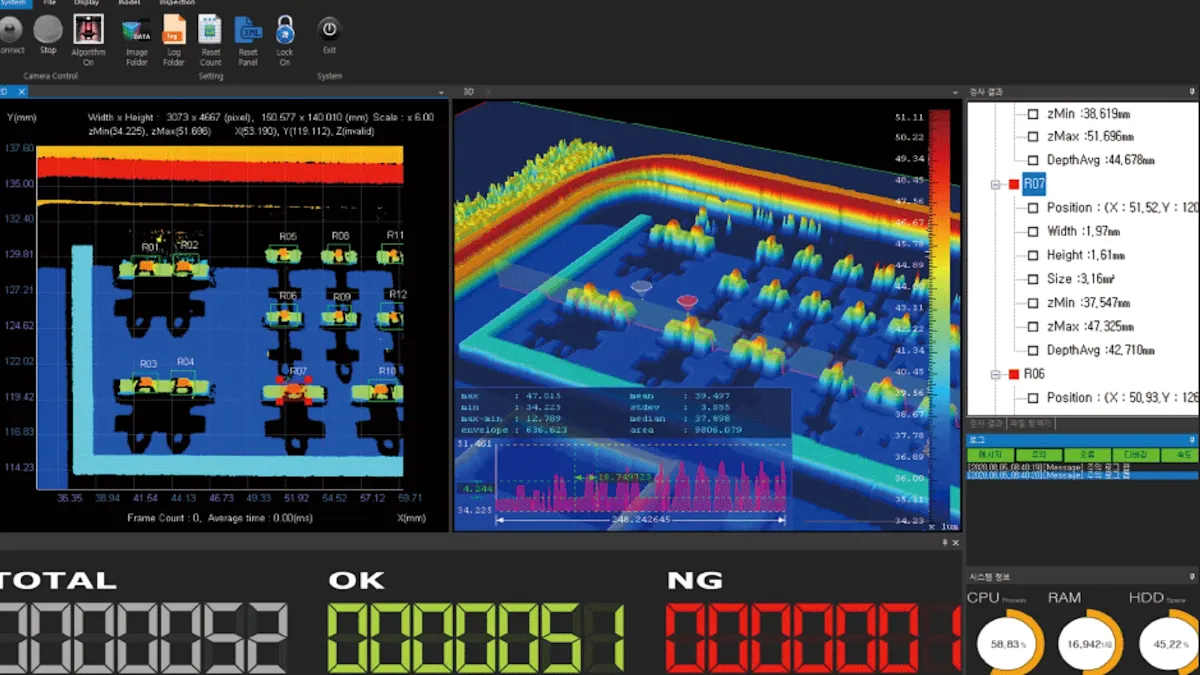This screenshot has height=675, width=1200.
Task: Select the R06 tree item
Action: pos(1034,374)
